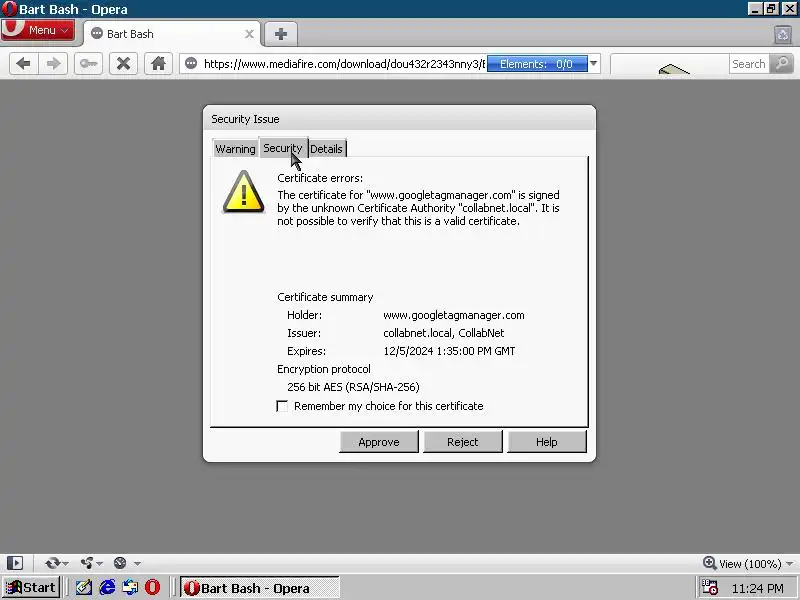Click issuer collabnet.local, CollabNet text
This screenshot has width=800, height=600.
tap(443, 333)
